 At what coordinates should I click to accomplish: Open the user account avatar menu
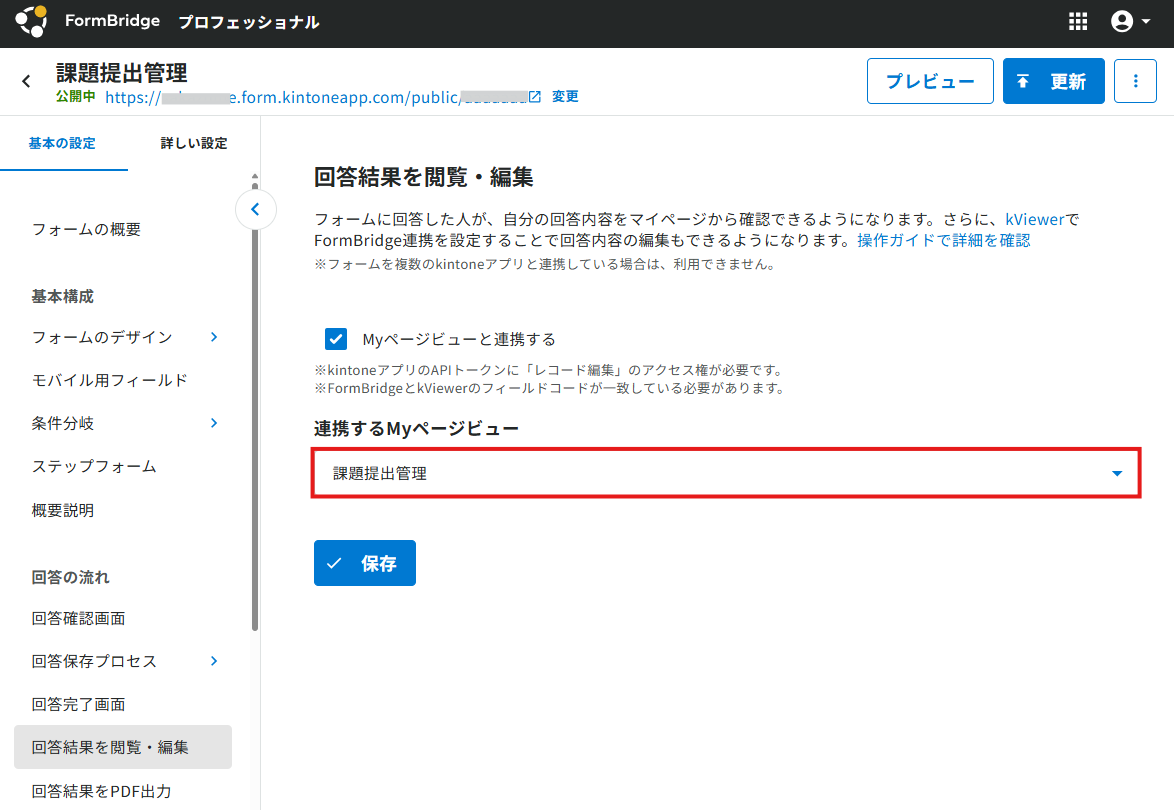click(1130, 22)
